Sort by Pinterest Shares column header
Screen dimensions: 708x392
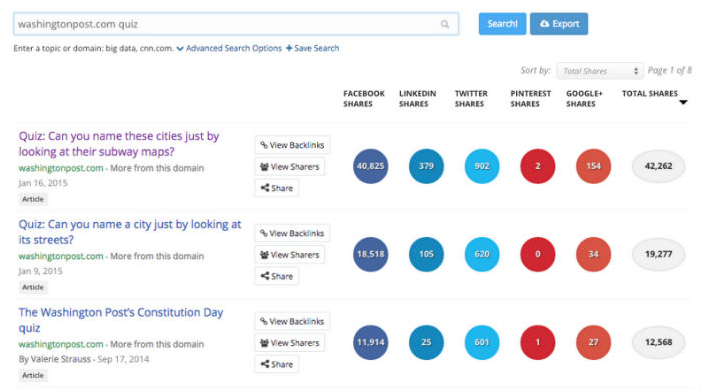pos(531,98)
